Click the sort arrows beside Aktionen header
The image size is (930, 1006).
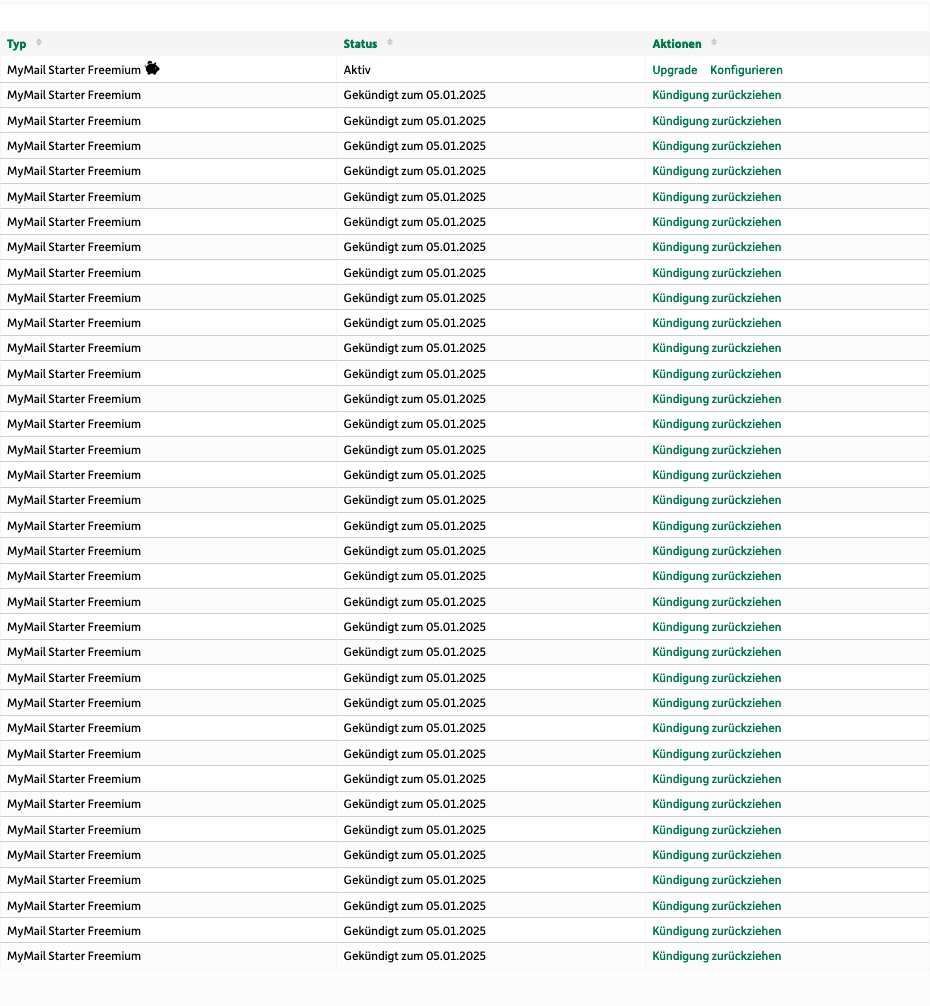click(x=714, y=43)
